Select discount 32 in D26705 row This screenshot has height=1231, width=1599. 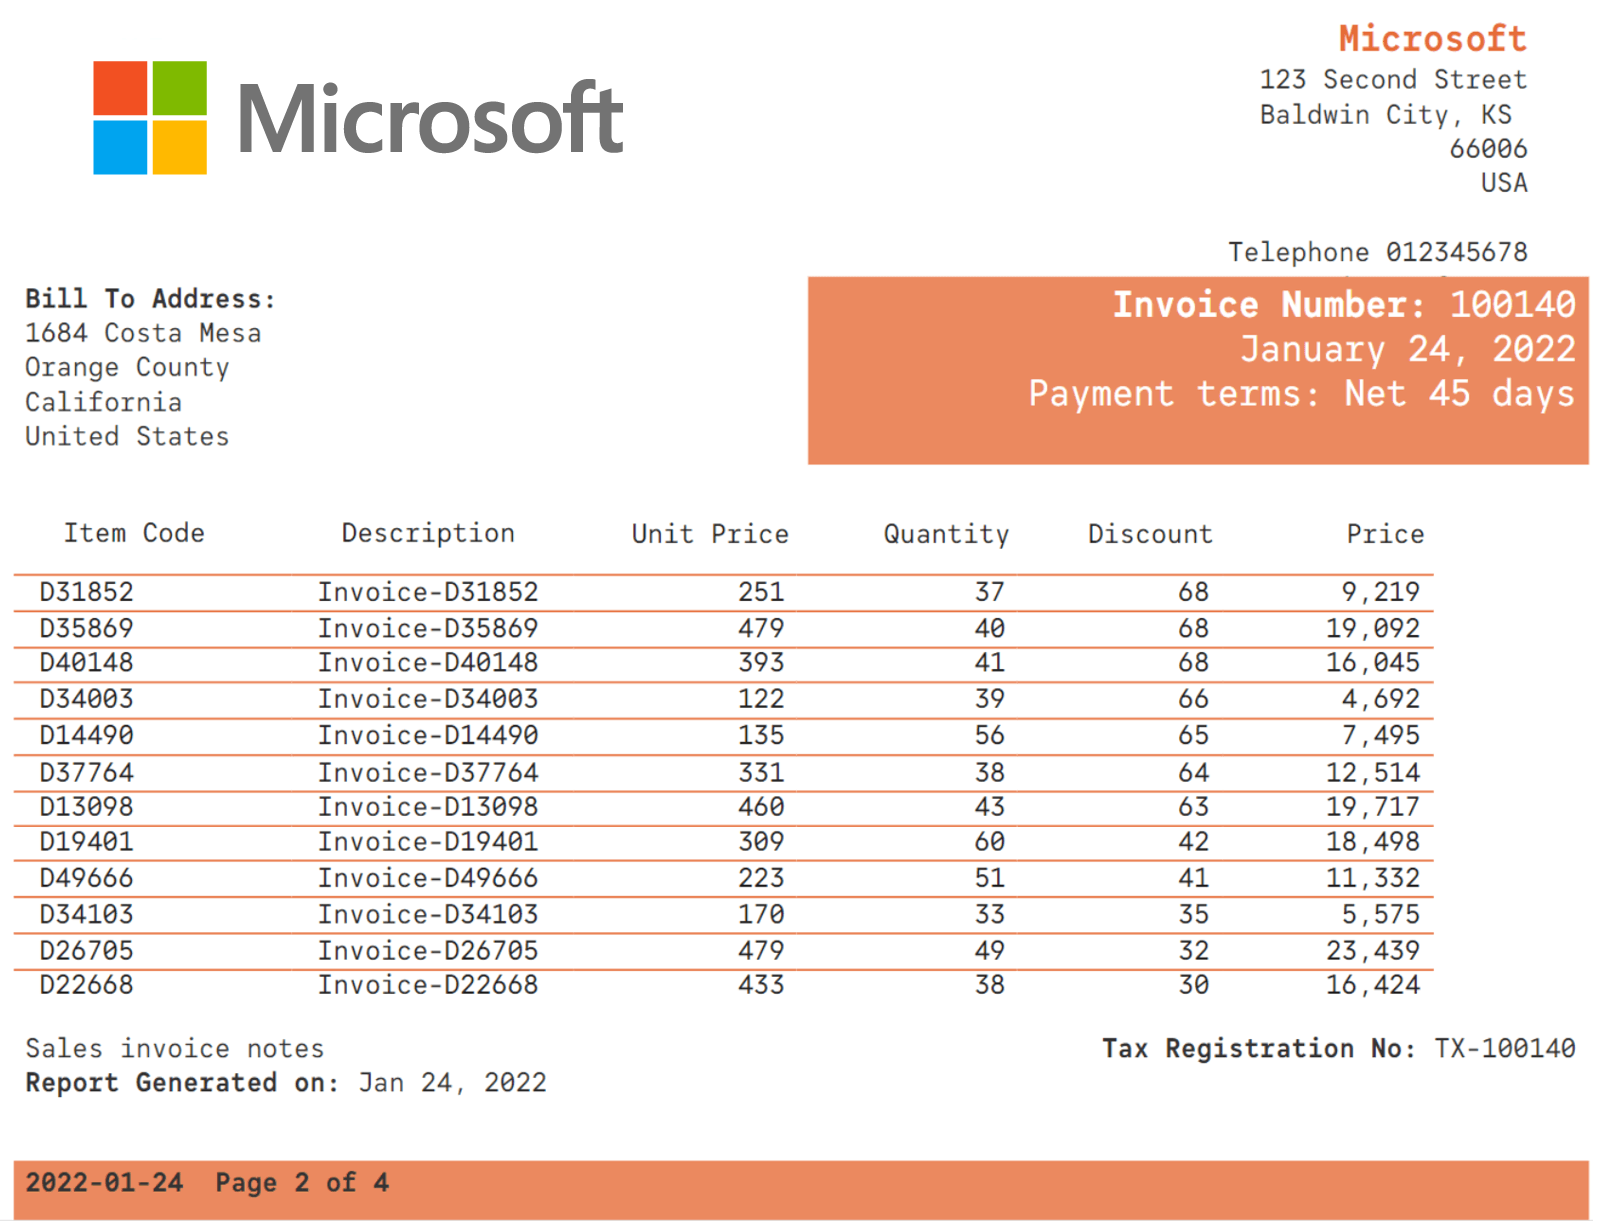(1193, 950)
